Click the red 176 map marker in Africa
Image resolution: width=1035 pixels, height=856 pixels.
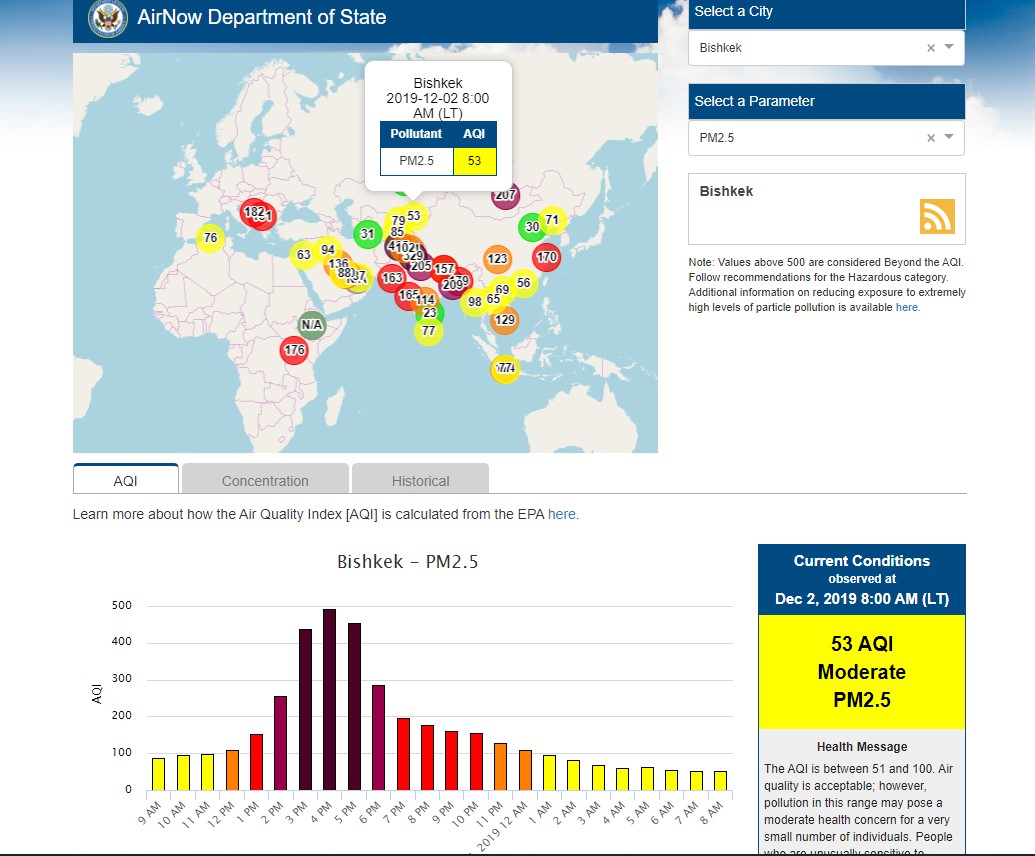pos(294,350)
